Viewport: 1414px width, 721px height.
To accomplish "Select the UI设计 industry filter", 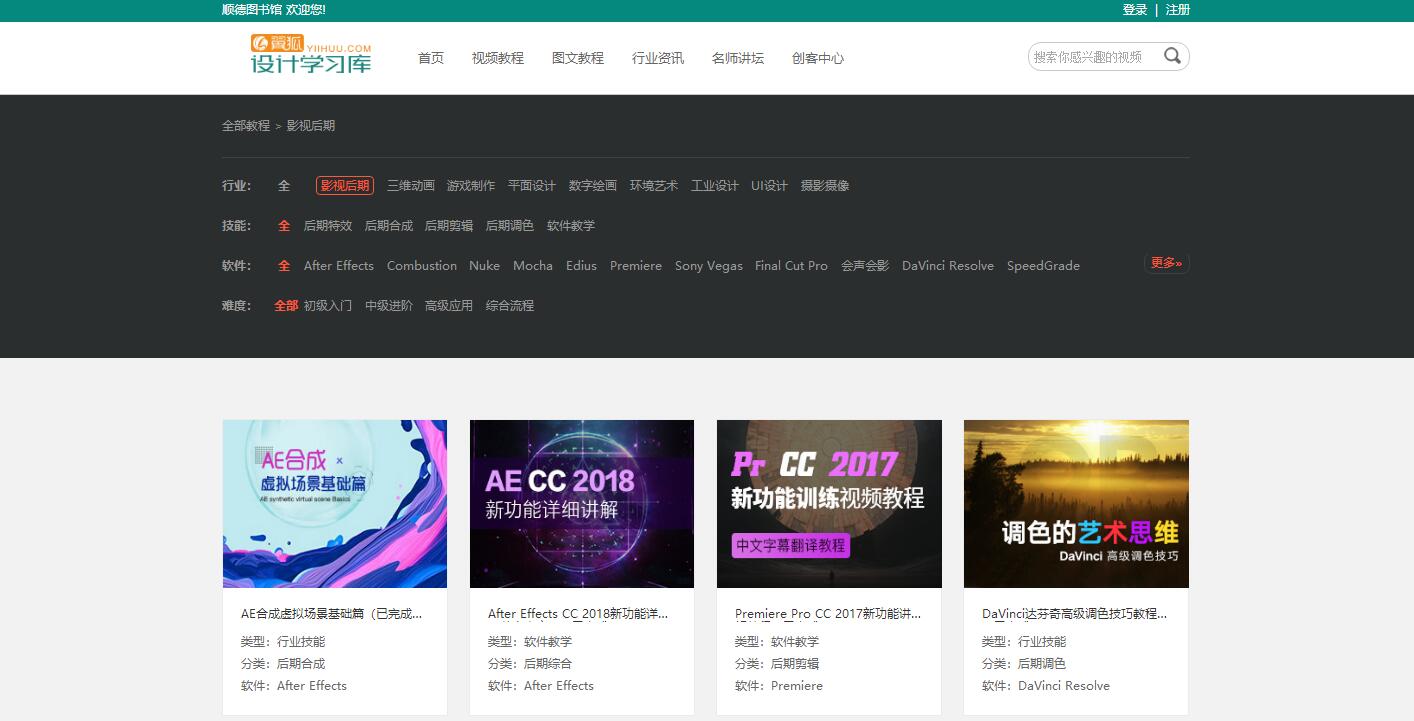I will coord(770,186).
